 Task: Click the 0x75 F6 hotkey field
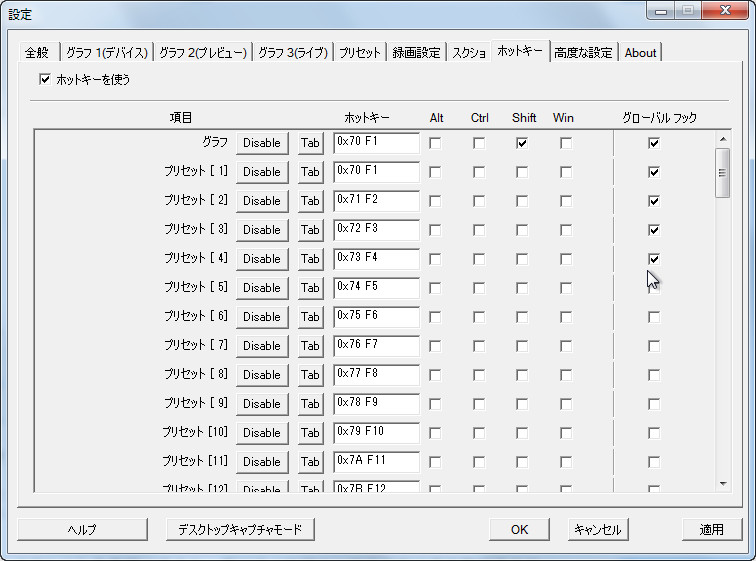point(376,317)
